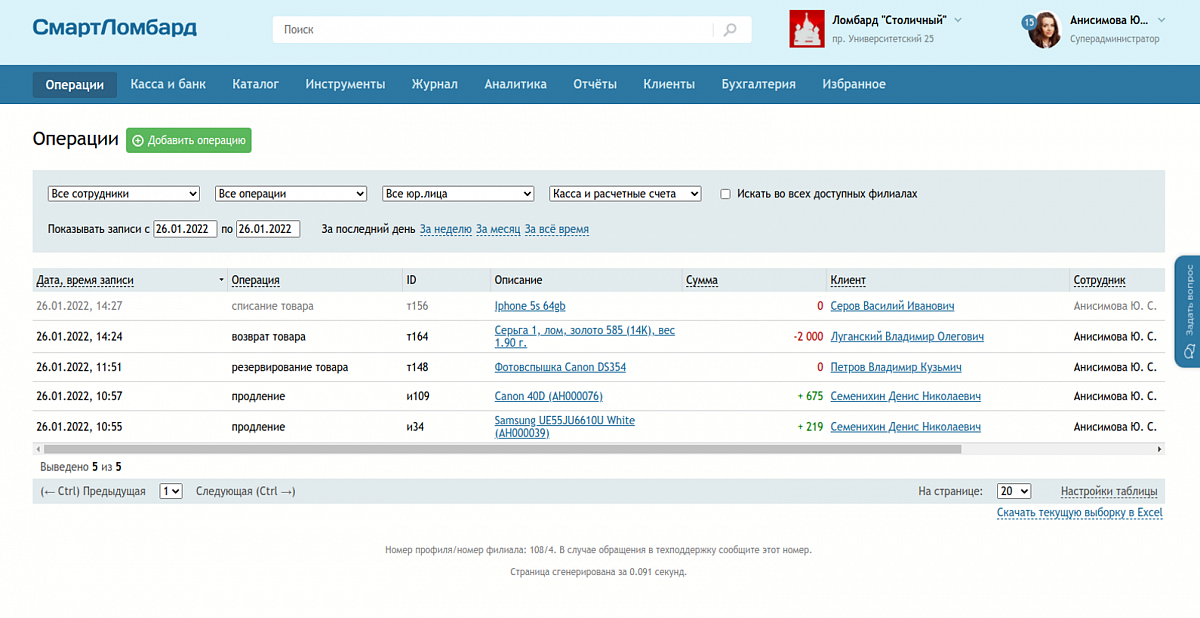
Task: Click the horizontal table scrollbar
Action: [x=500, y=450]
